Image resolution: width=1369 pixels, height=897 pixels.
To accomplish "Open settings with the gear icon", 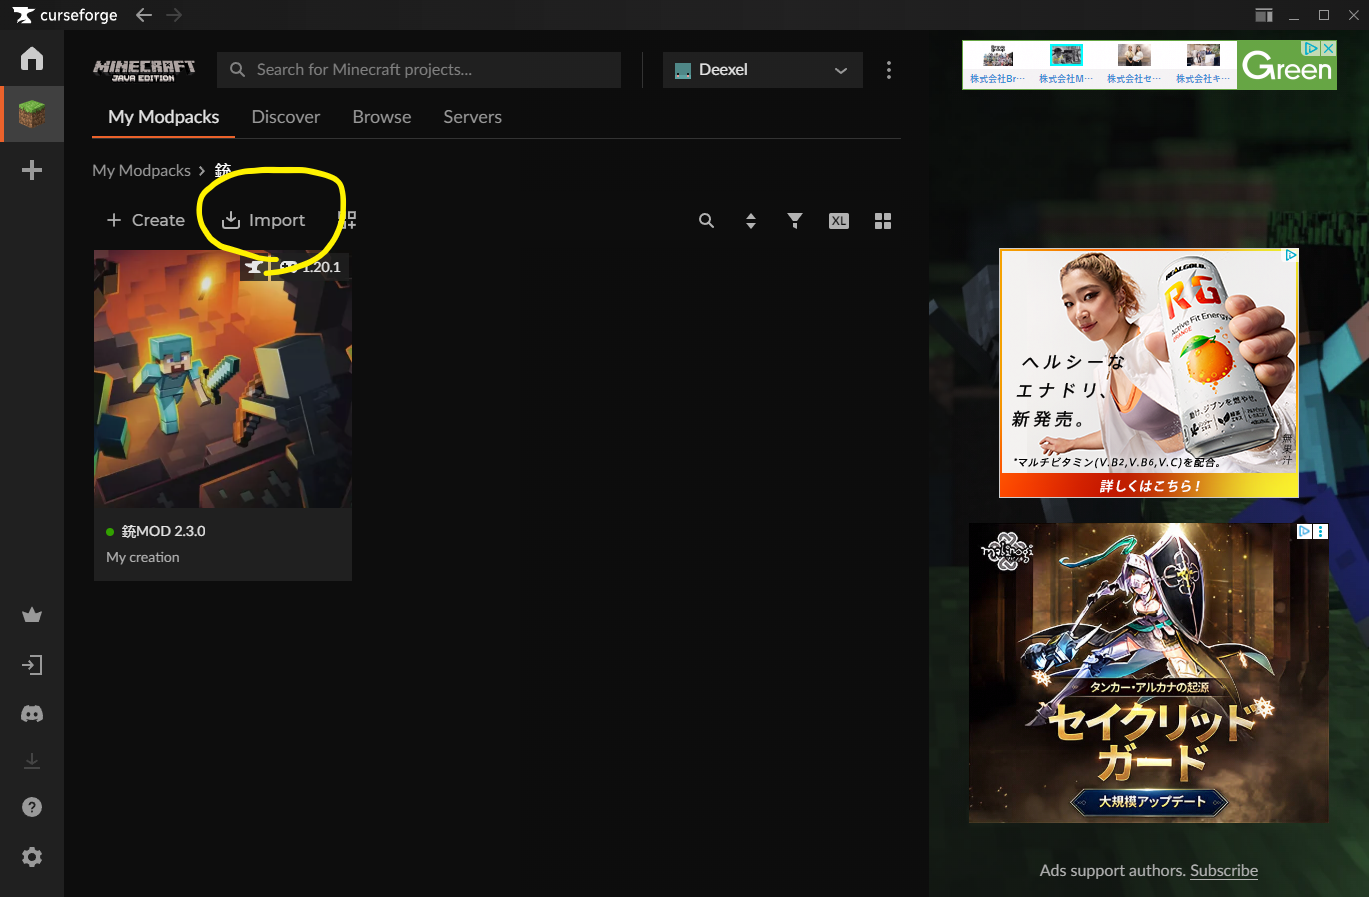I will [x=32, y=857].
